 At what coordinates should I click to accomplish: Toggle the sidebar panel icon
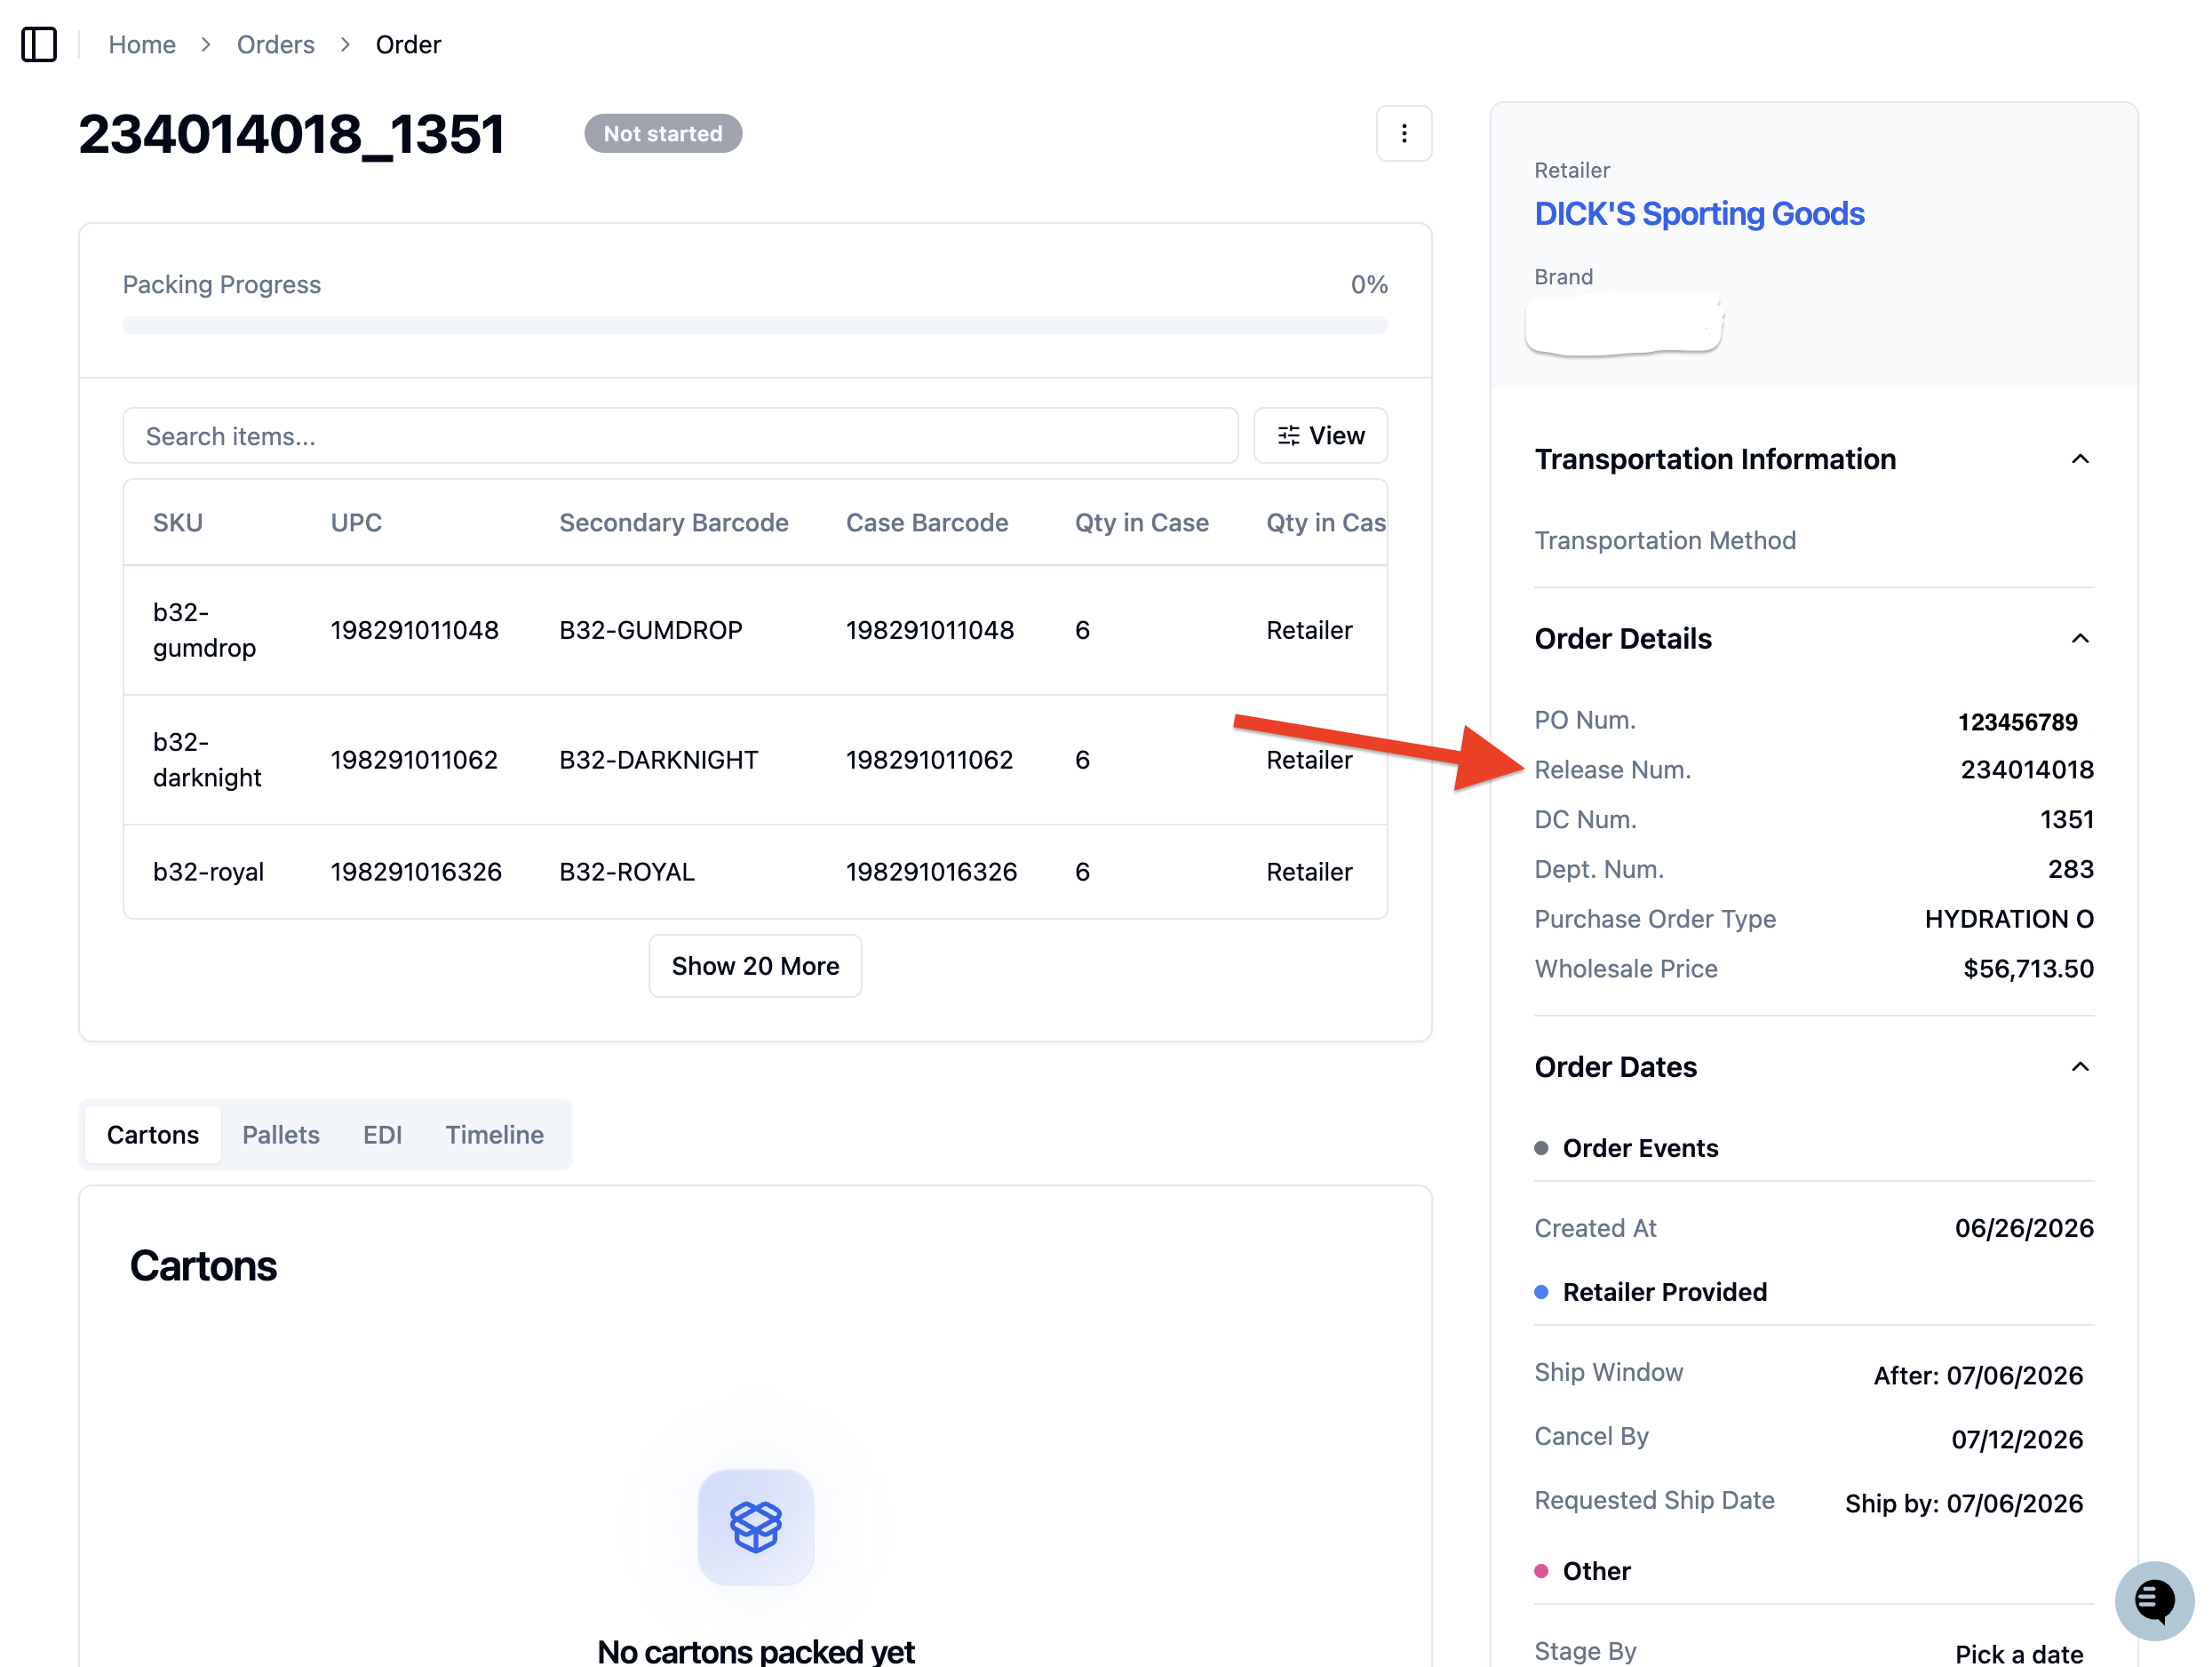pyautogui.click(x=39, y=44)
